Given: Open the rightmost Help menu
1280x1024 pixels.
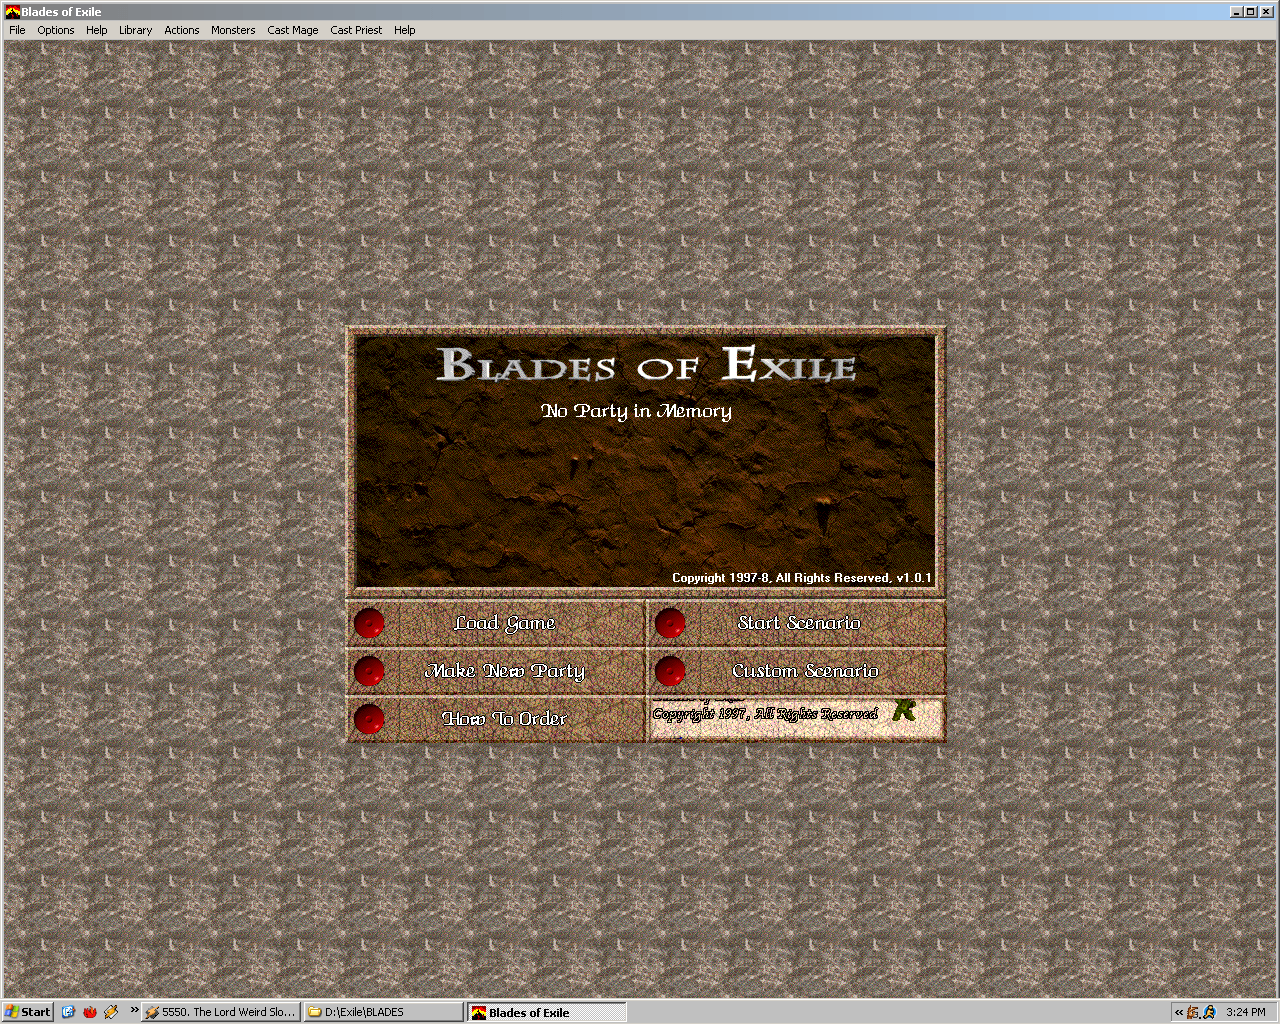Looking at the screenshot, I should 405,30.
